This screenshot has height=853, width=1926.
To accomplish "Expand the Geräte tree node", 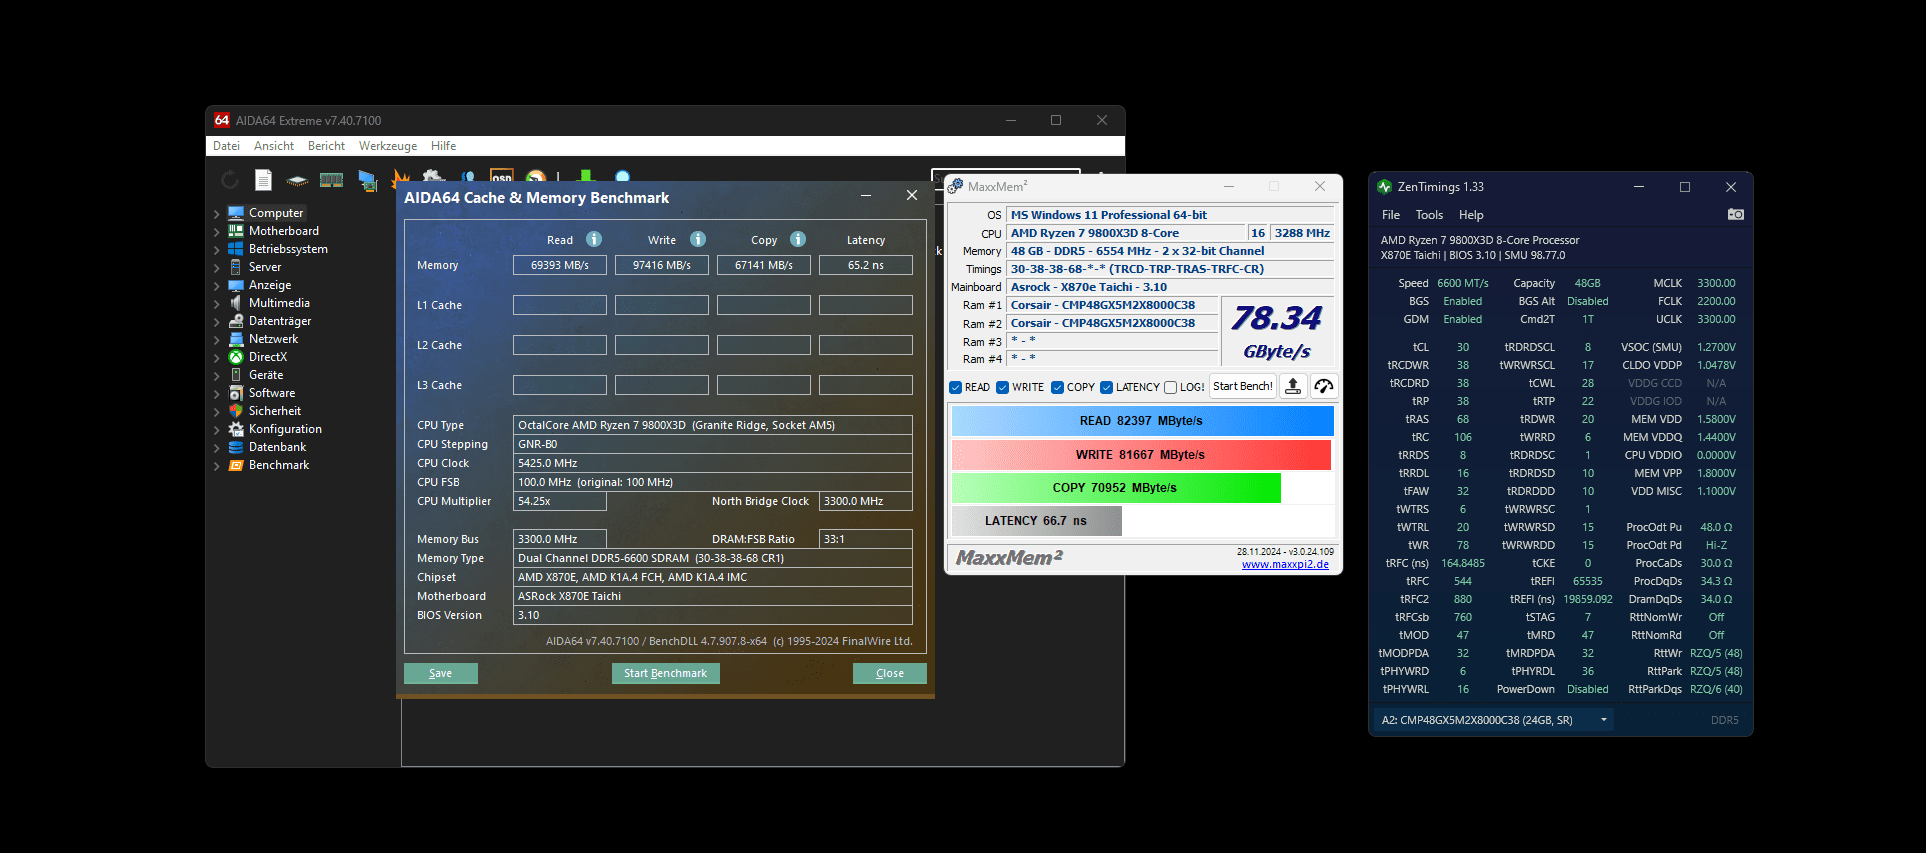I will [216, 376].
